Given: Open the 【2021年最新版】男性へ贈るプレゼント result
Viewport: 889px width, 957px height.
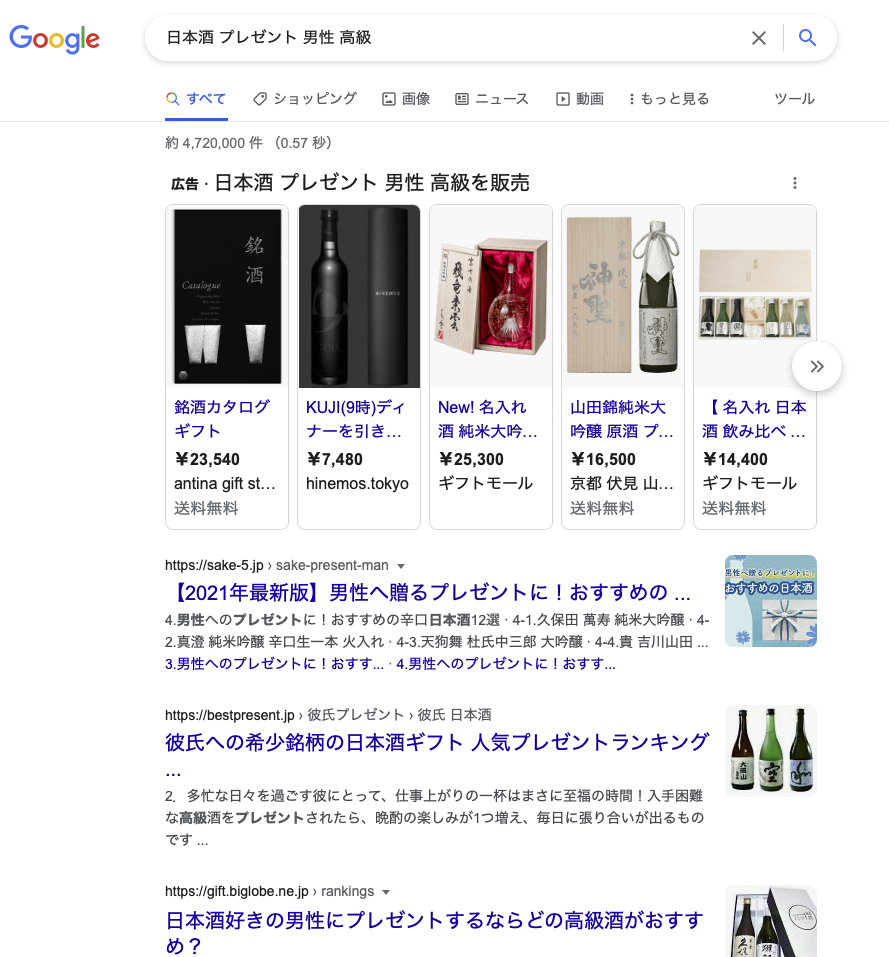Looking at the screenshot, I should pyautogui.click(x=428, y=592).
